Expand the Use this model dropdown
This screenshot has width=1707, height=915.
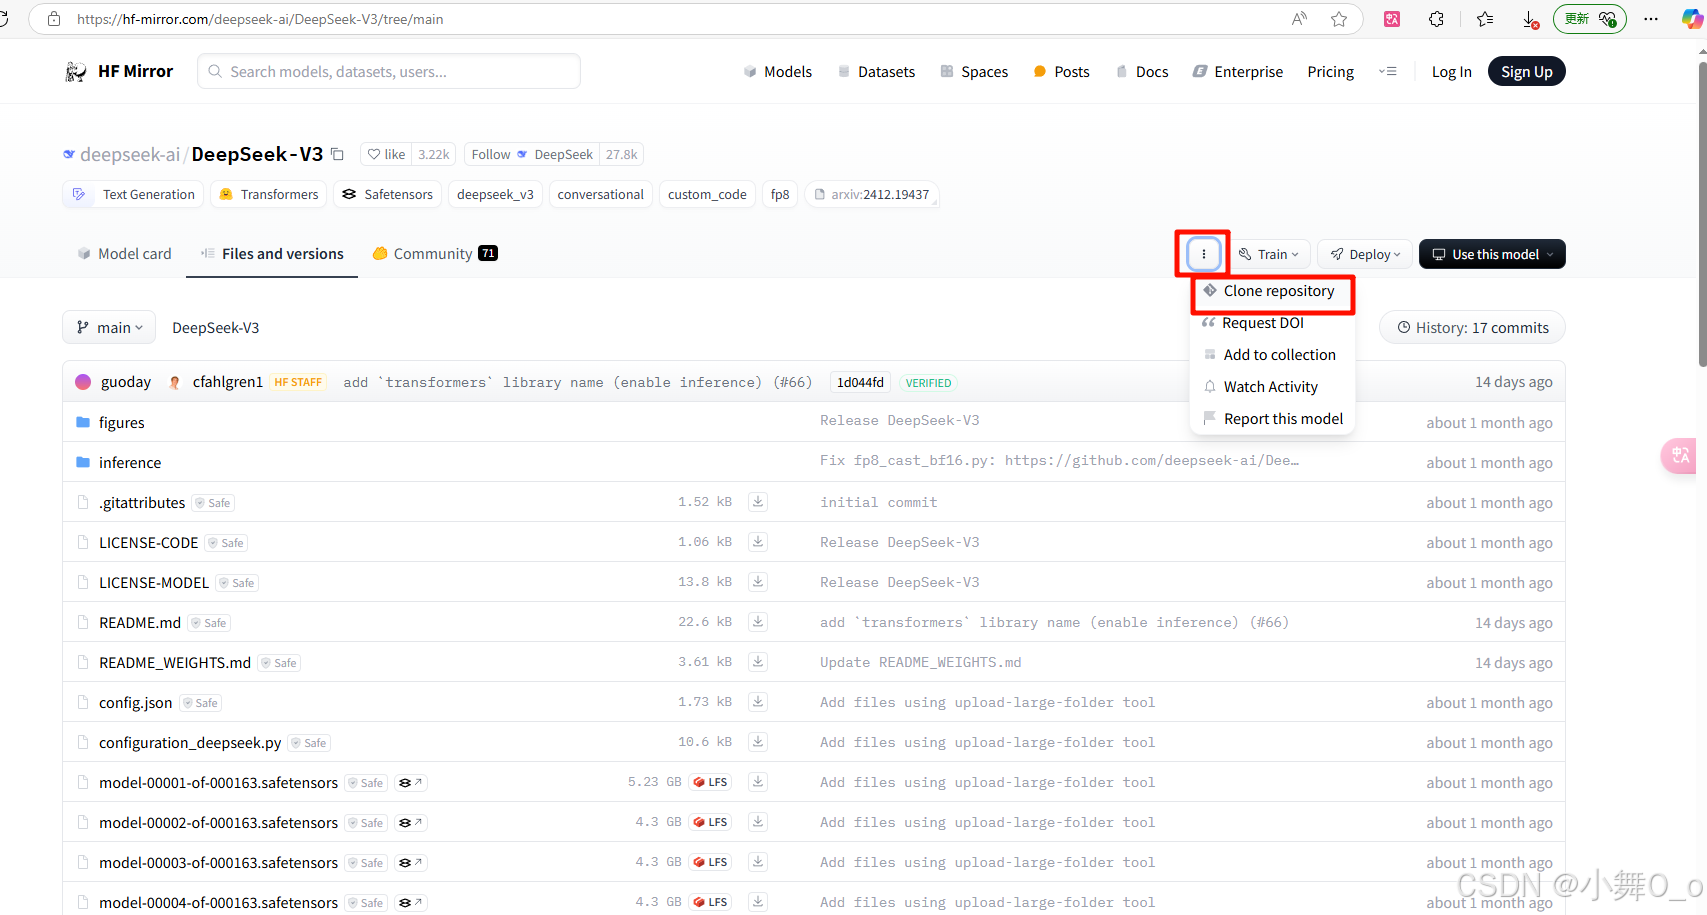[x=1491, y=254]
